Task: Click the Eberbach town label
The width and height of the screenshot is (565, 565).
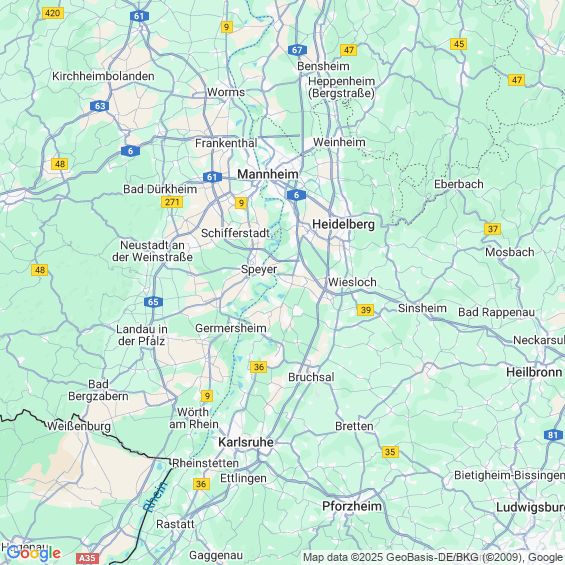Action: (459, 184)
